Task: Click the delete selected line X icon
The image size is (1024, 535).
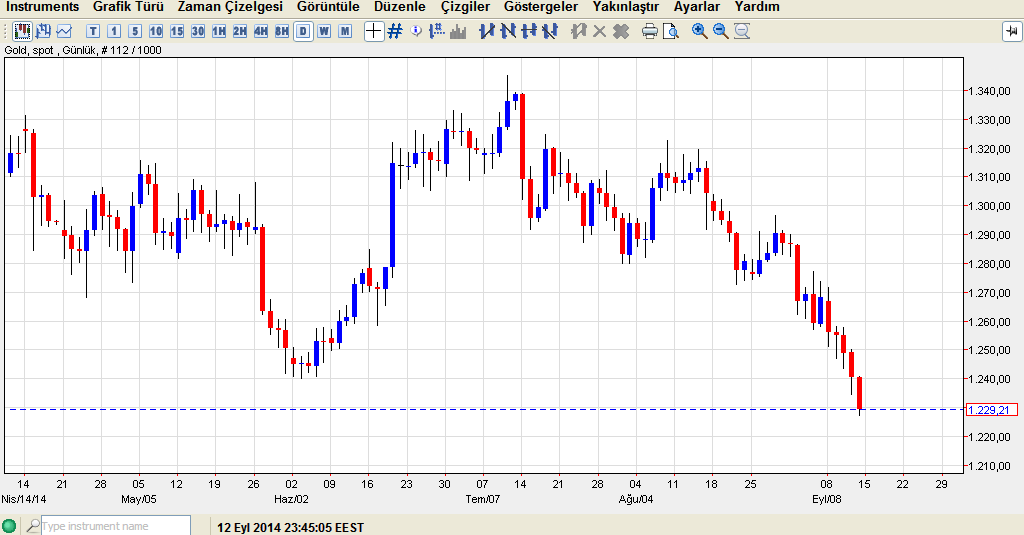Action: [x=599, y=31]
